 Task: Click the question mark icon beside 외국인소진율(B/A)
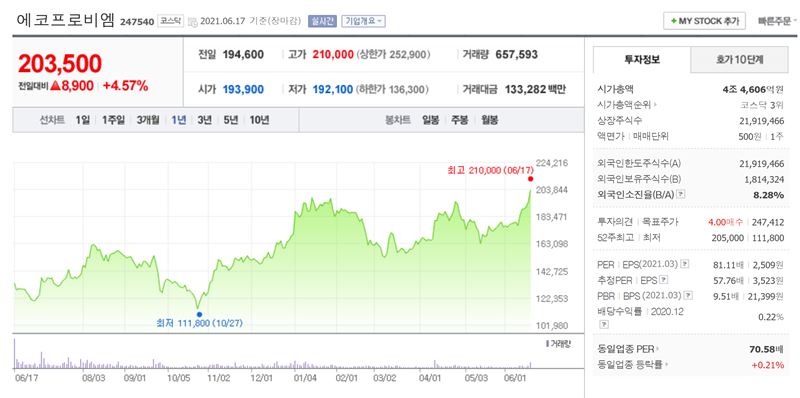click(681, 194)
